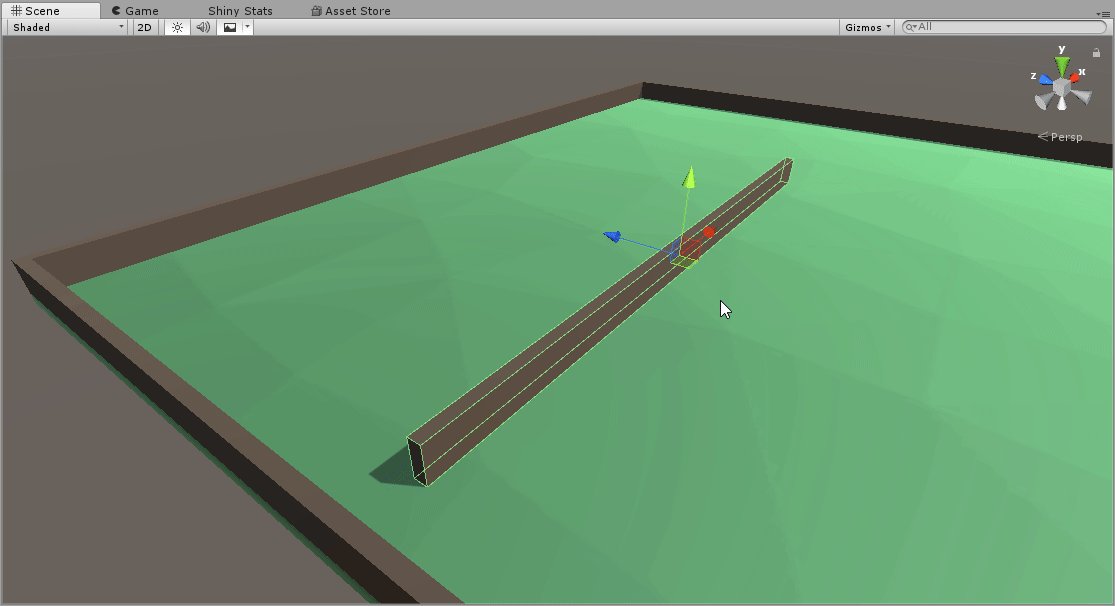This screenshot has height=606, width=1115.
Task: Open the Shiny Stats tab
Action: pyautogui.click(x=239, y=10)
